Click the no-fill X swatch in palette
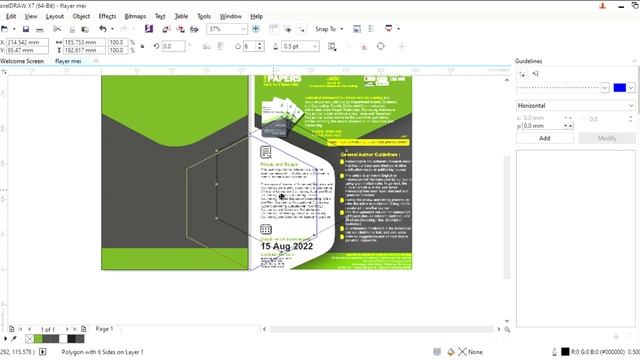640x360 pixels. (x=29, y=338)
